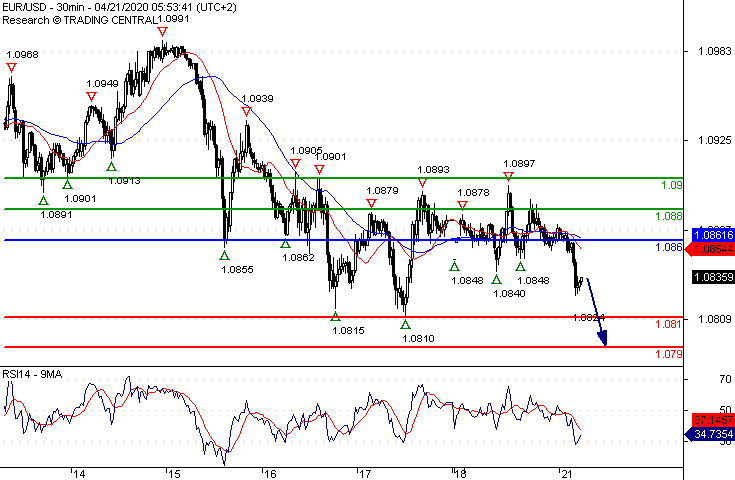Click the green triangle marker above 1.0891
The width and height of the screenshot is (735, 480).
(43, 201)
